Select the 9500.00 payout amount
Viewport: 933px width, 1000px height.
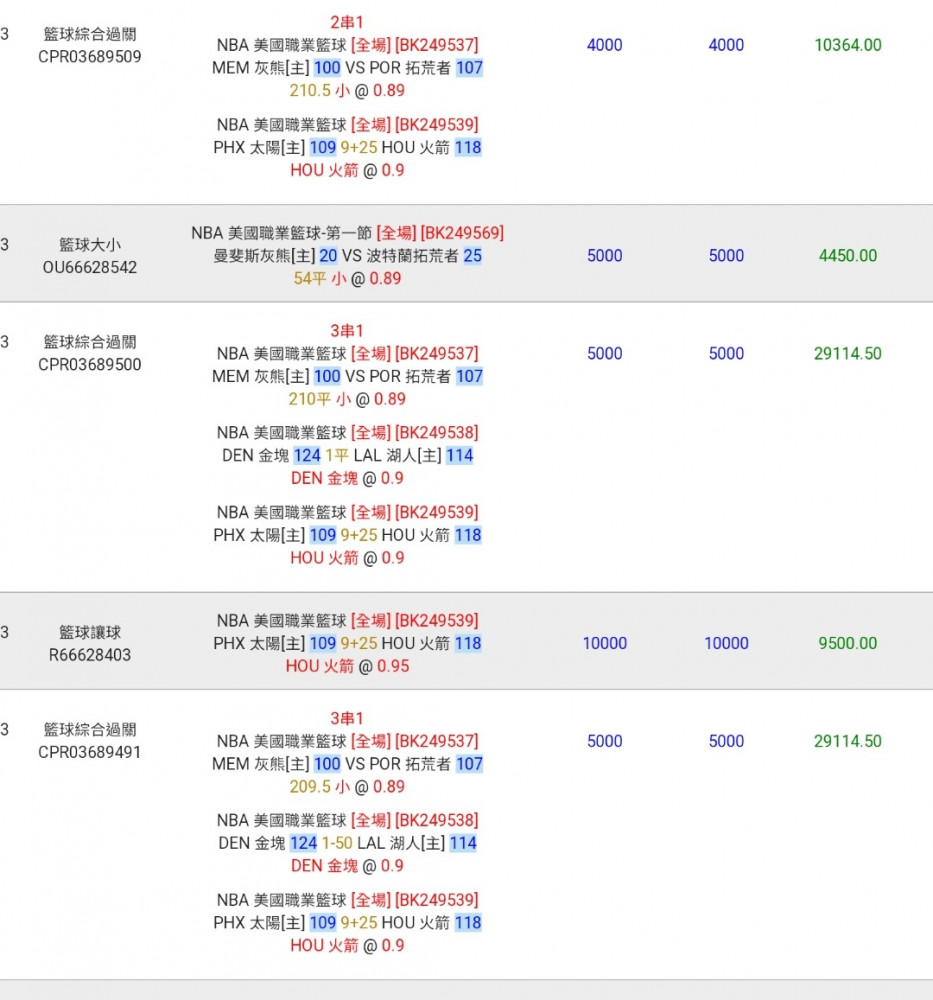pos(848,643)
